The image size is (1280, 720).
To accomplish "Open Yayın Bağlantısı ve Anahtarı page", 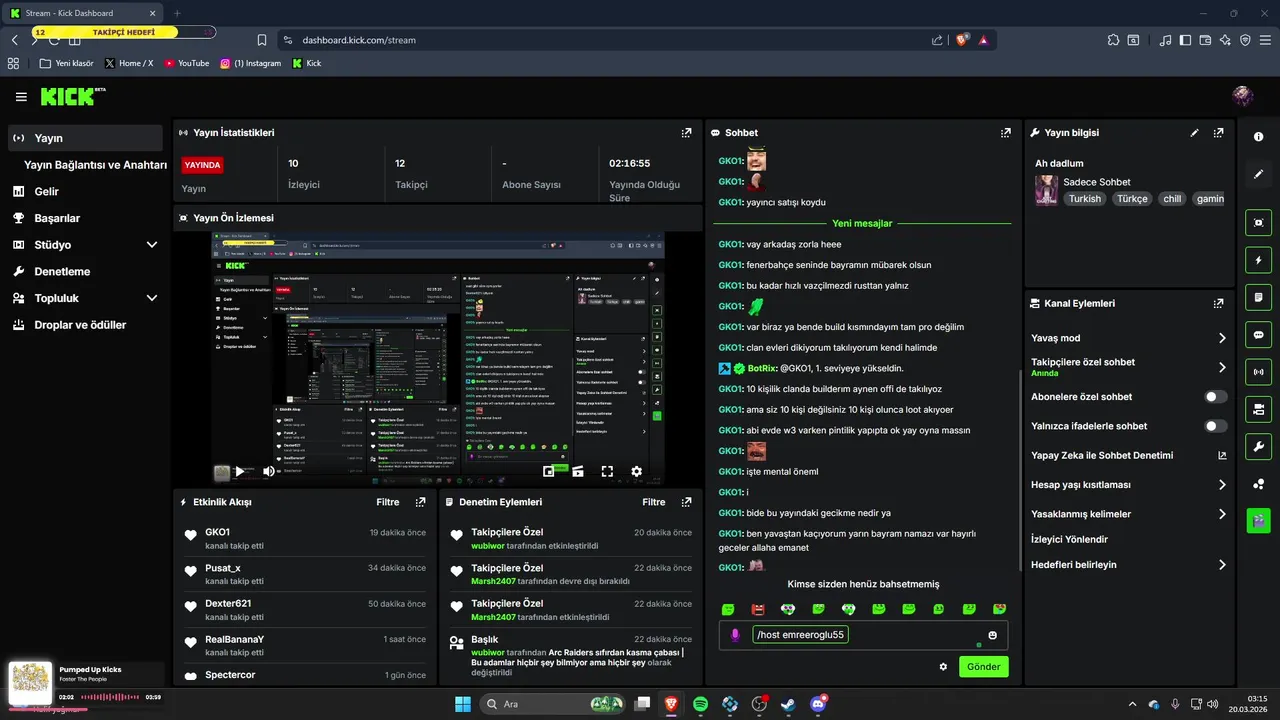I will click(95, 165).
